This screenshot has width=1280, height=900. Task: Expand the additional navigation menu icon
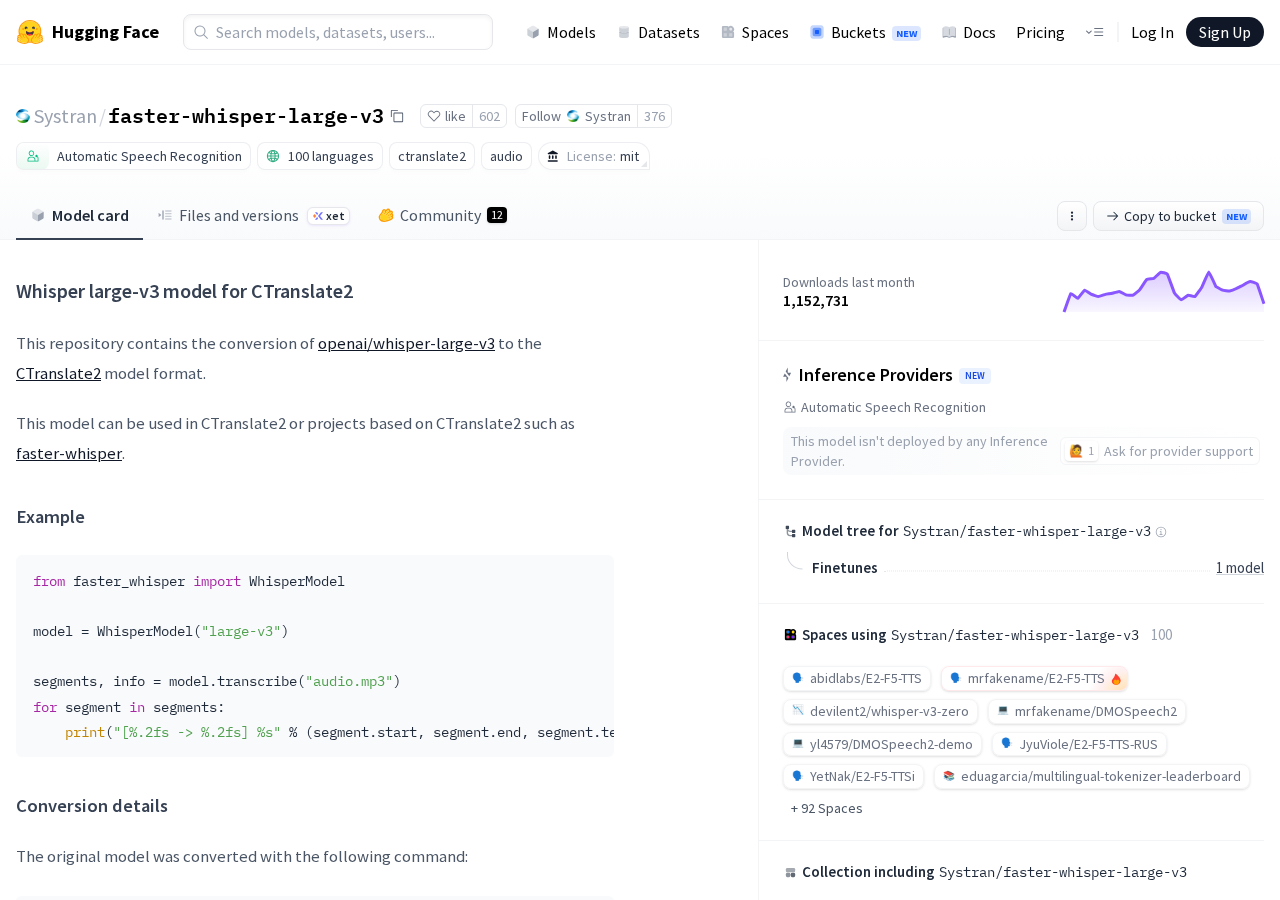[x=1094, y=32]
